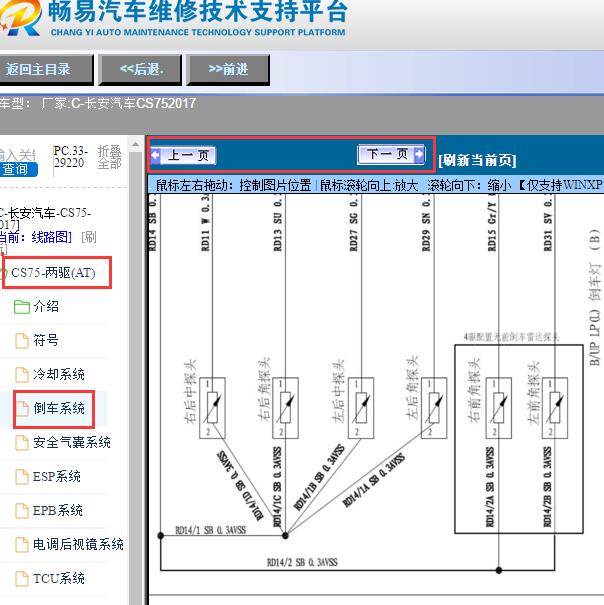Viewport: 604px width, 605px height.
Task: Click the sidebar scrollbar up arrow
Action: [135, 145]
